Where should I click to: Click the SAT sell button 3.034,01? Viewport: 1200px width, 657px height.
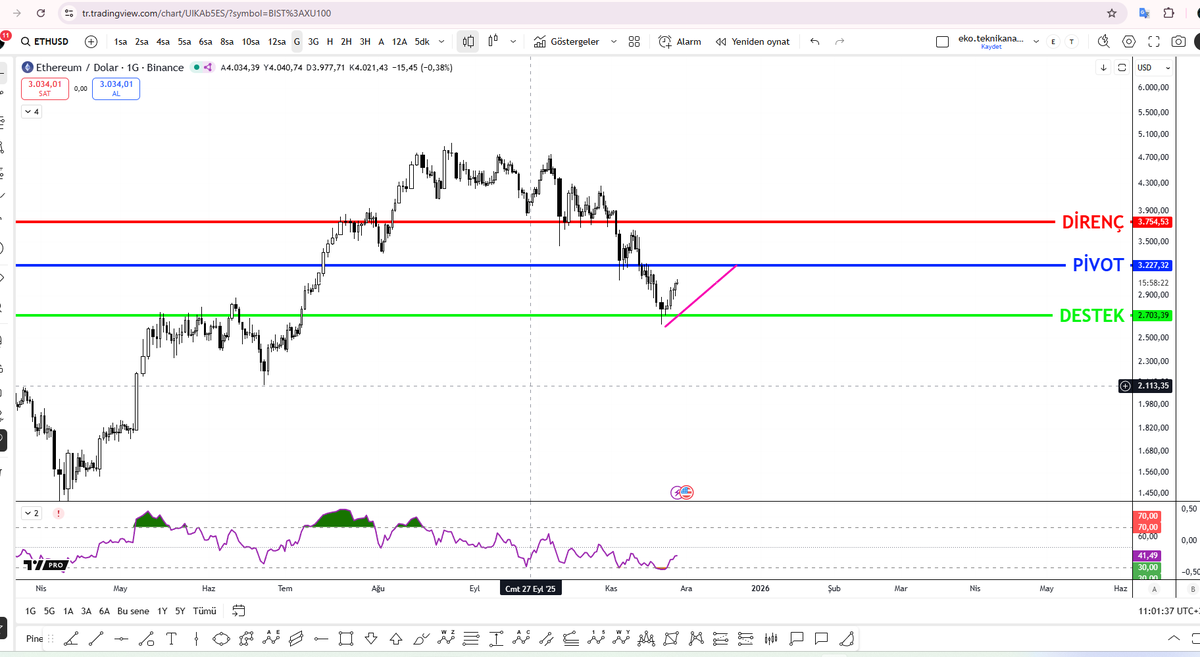[x=44, y=88]
